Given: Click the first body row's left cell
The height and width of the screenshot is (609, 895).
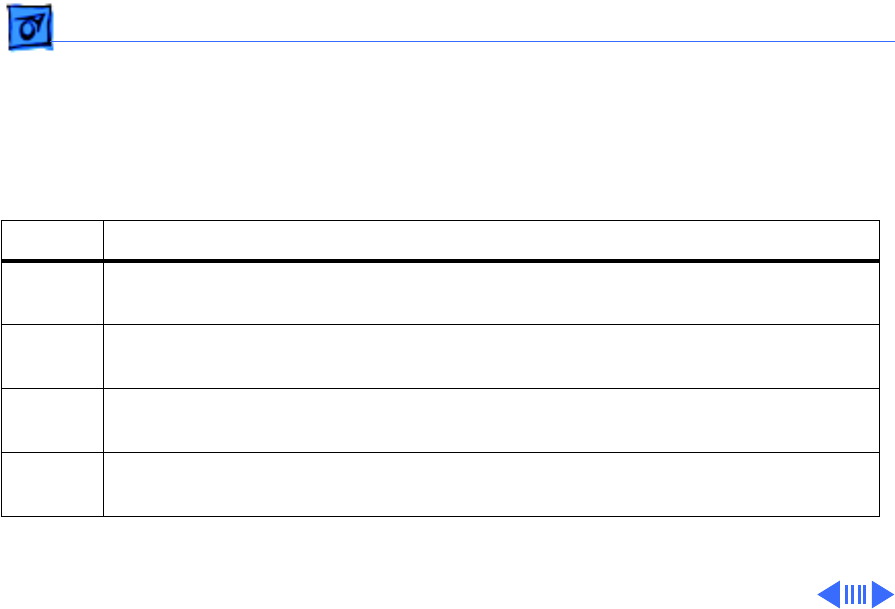Looking at the screenshot, I should click(52, 293).
